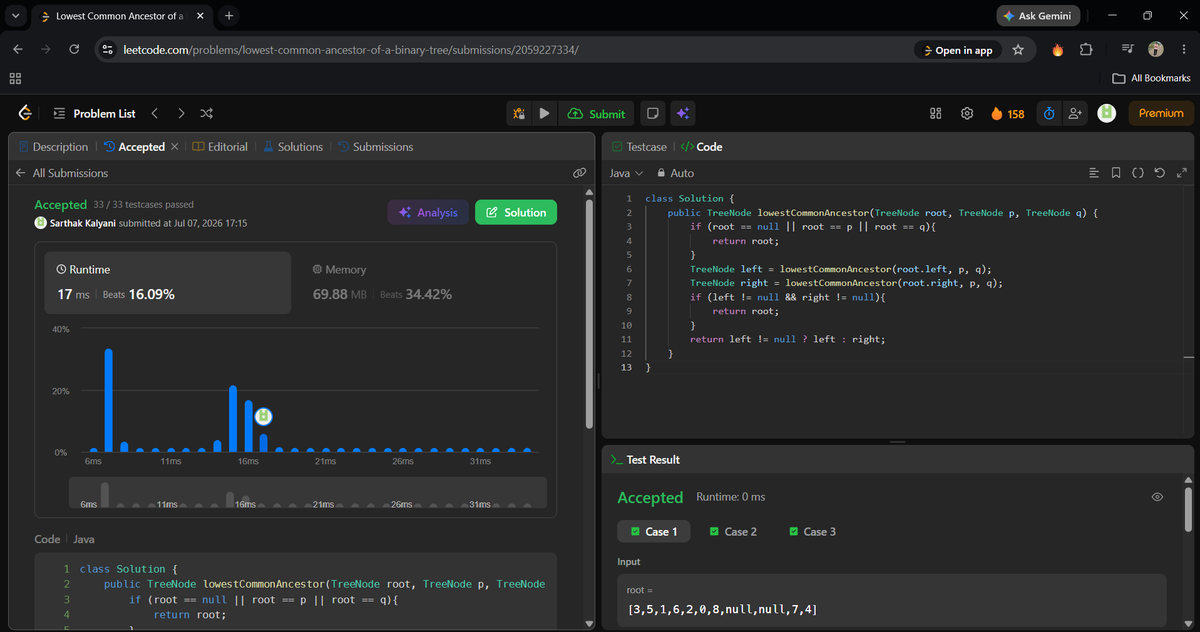Open Chrome profile avatar menu

click(1157, 50)
